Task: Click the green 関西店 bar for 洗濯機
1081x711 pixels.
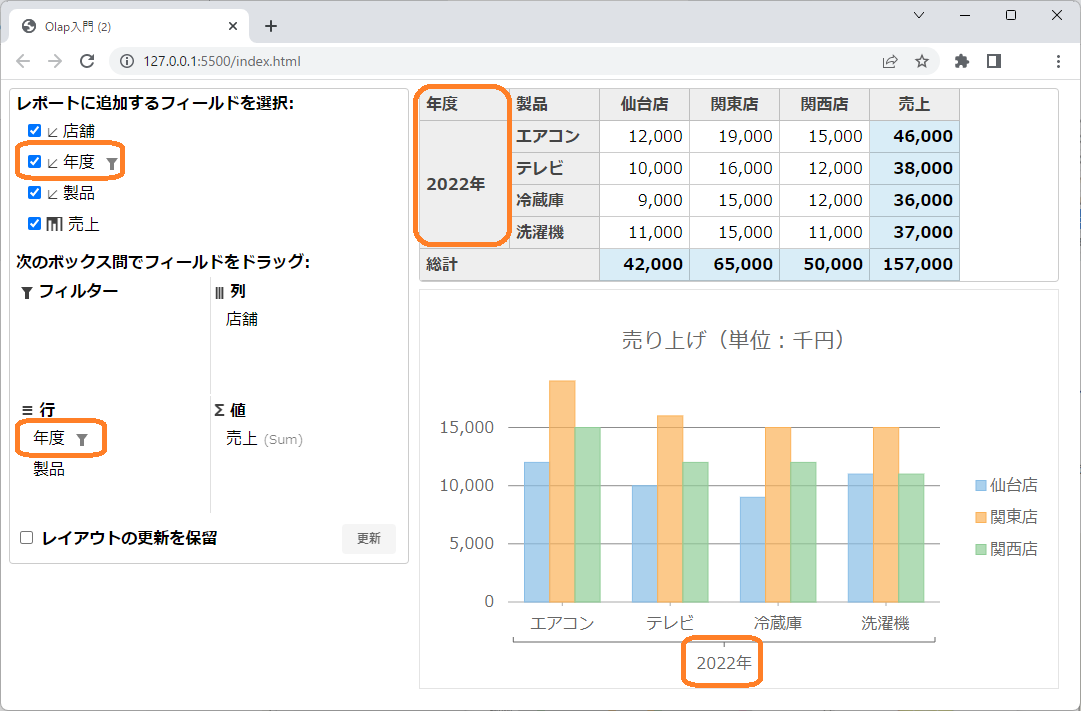Action: click(911, 538)
